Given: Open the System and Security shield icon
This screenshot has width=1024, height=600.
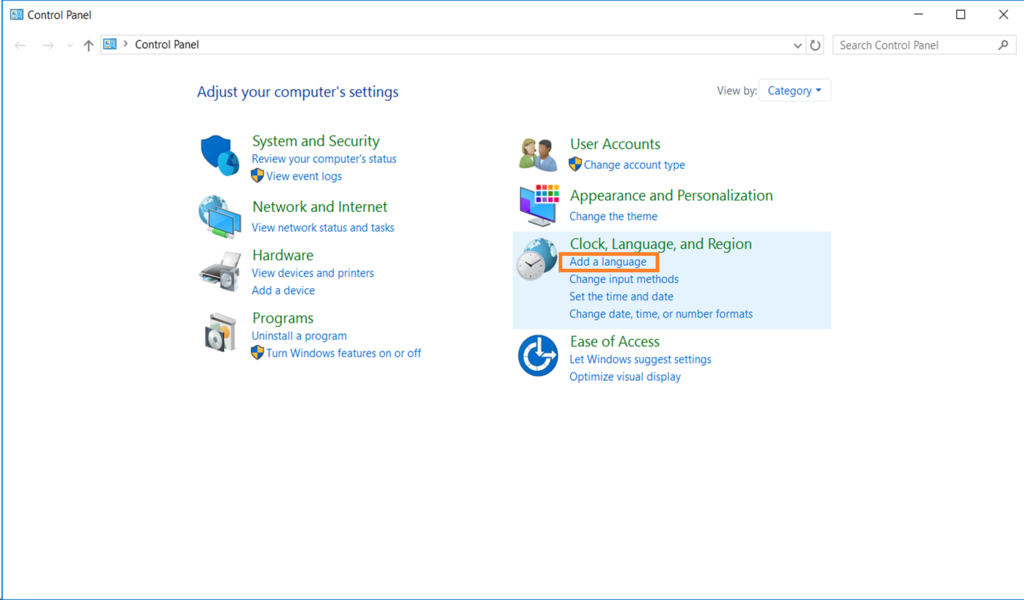Looking at the screenshot, I should tap(220, 155).
